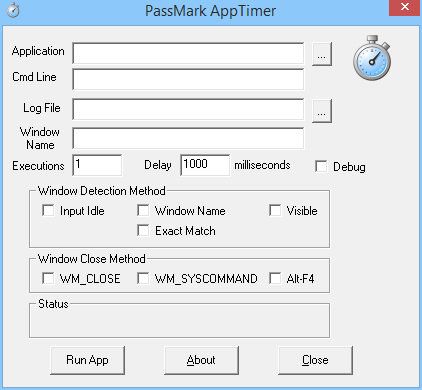The height and width of the screenshot is (390, 422).
Task: Focus the Application path field
Action: pos(188,53)
